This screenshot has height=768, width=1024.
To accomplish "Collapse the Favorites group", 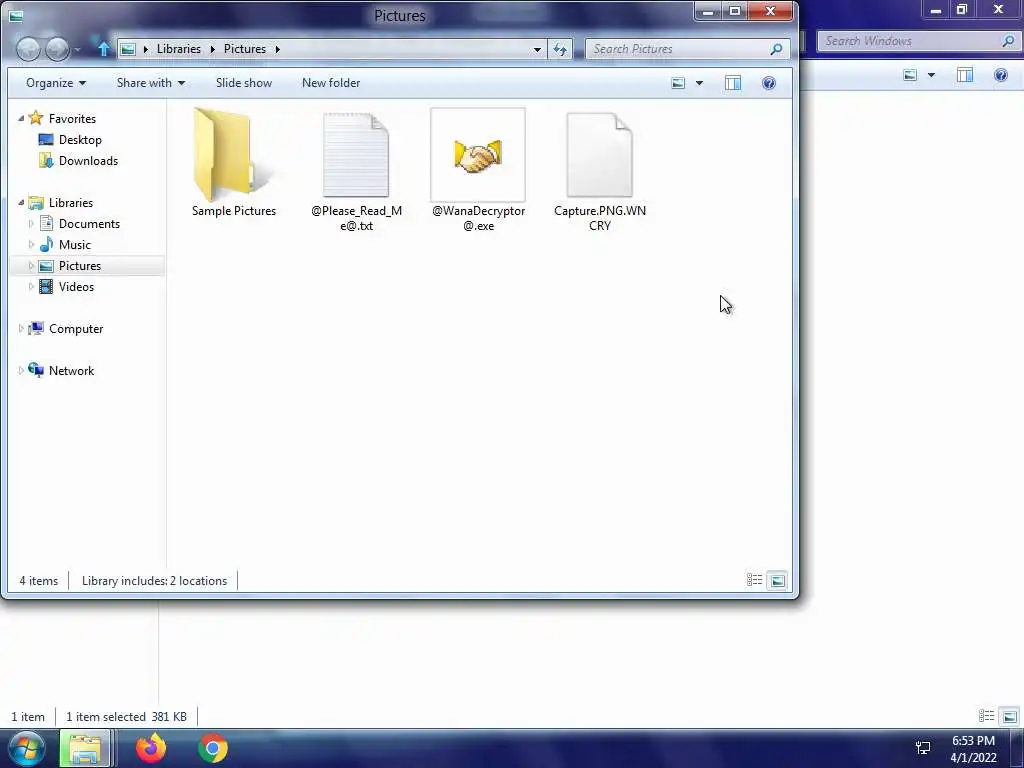I will tap(21, 118).
